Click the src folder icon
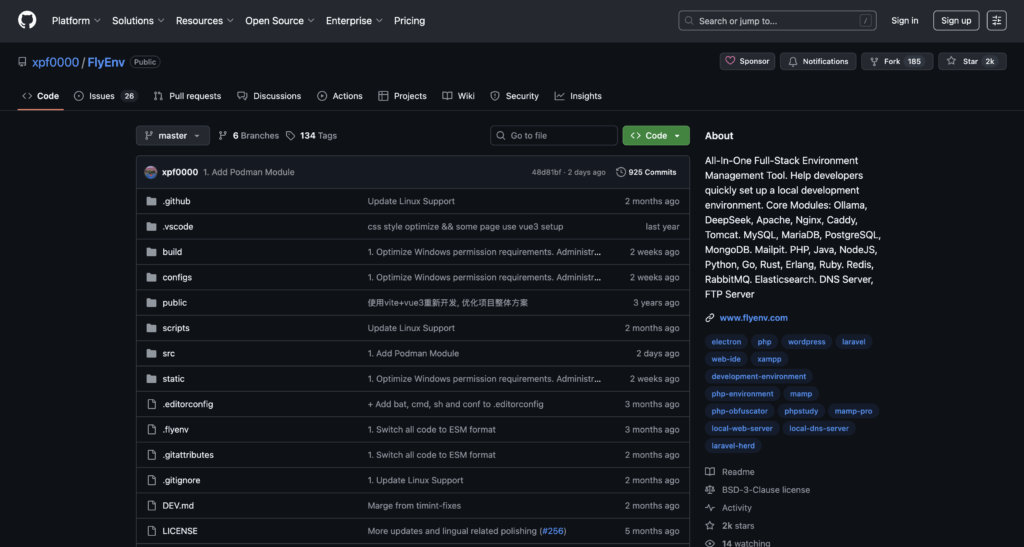This screenshot has width=1024, height=547. coord(152,353)
